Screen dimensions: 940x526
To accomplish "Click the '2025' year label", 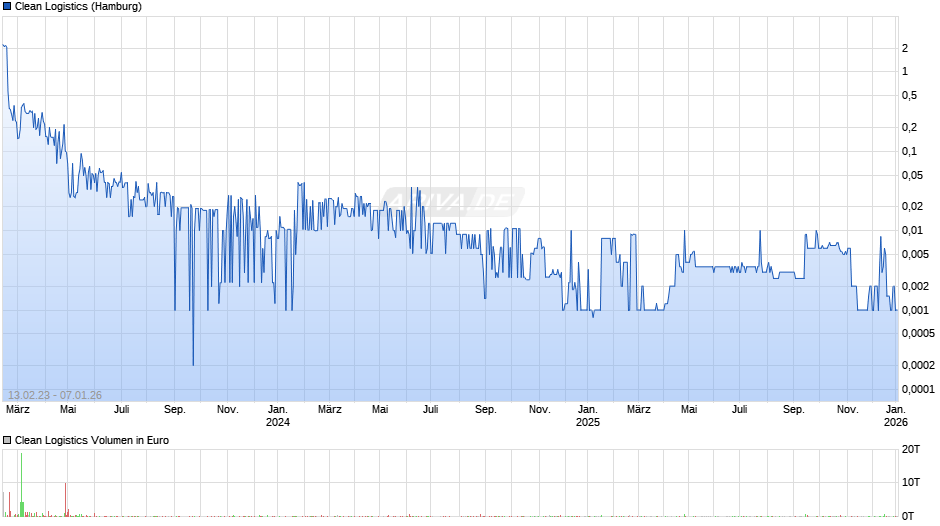I will pyautogui.click(x=588, y=422).
